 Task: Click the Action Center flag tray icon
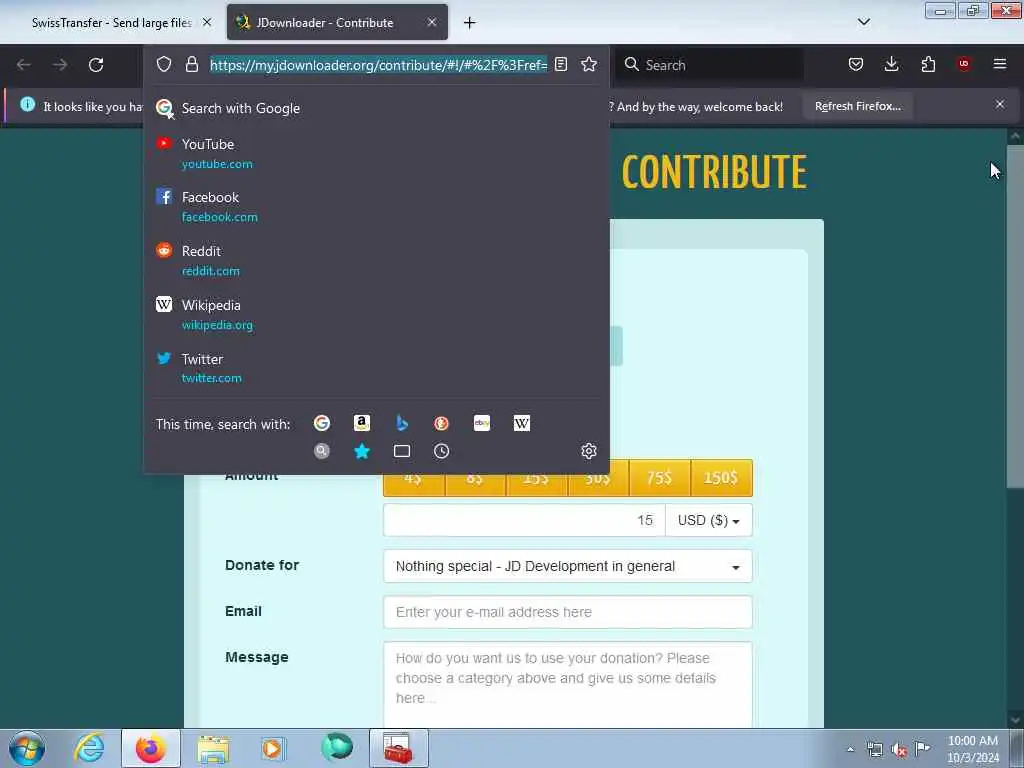[x=923, y=749]
